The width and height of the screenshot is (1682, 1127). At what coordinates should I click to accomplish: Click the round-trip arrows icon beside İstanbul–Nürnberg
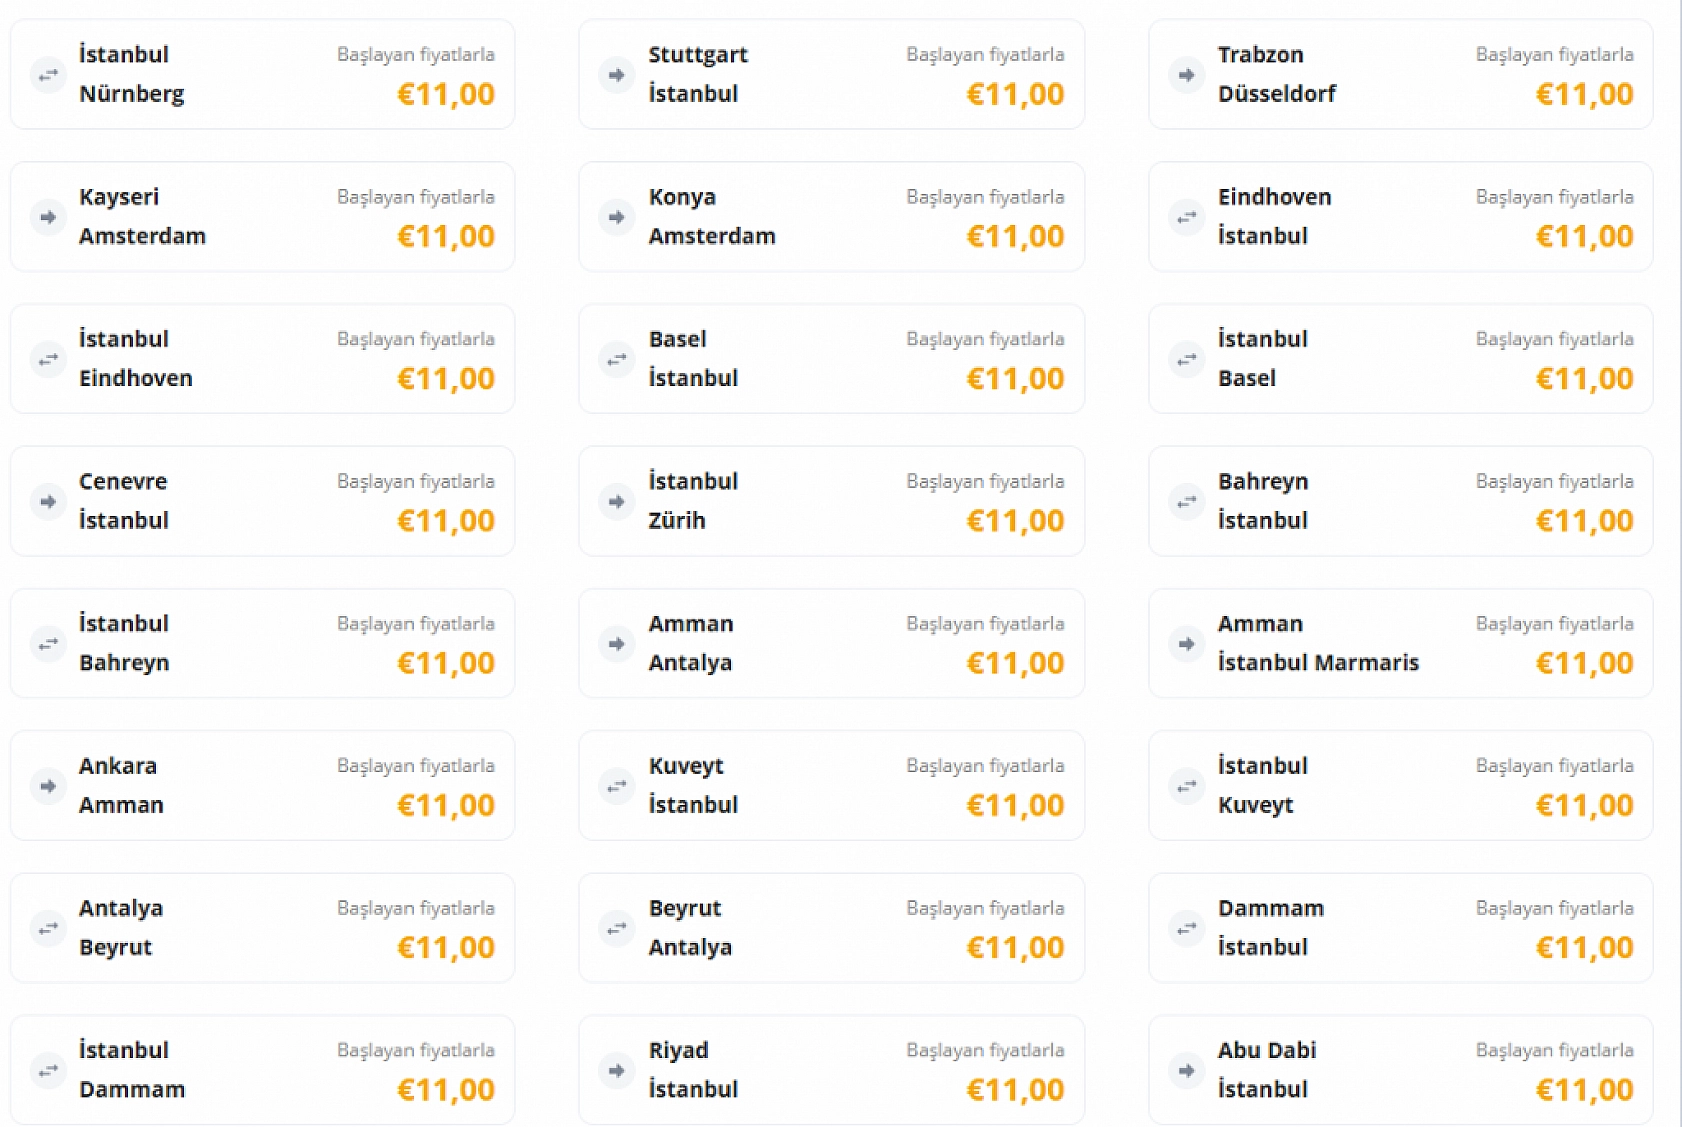pyautogui.click(x=48, y=75)
